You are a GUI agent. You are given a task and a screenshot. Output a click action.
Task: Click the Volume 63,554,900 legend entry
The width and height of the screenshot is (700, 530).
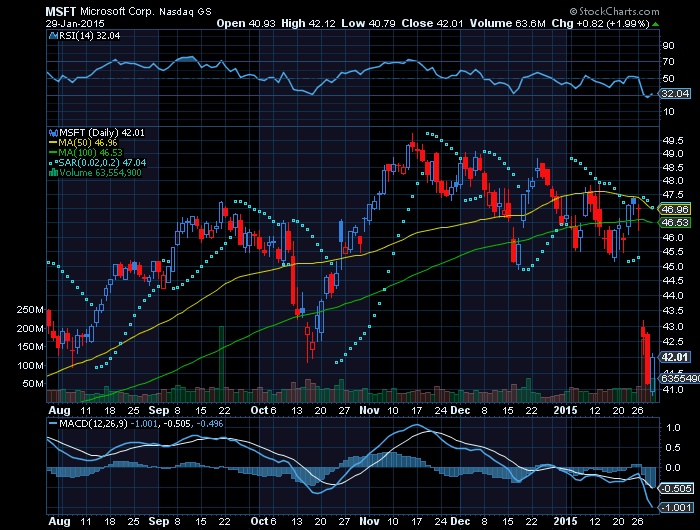pyautogui.click(x=100, y=173)
